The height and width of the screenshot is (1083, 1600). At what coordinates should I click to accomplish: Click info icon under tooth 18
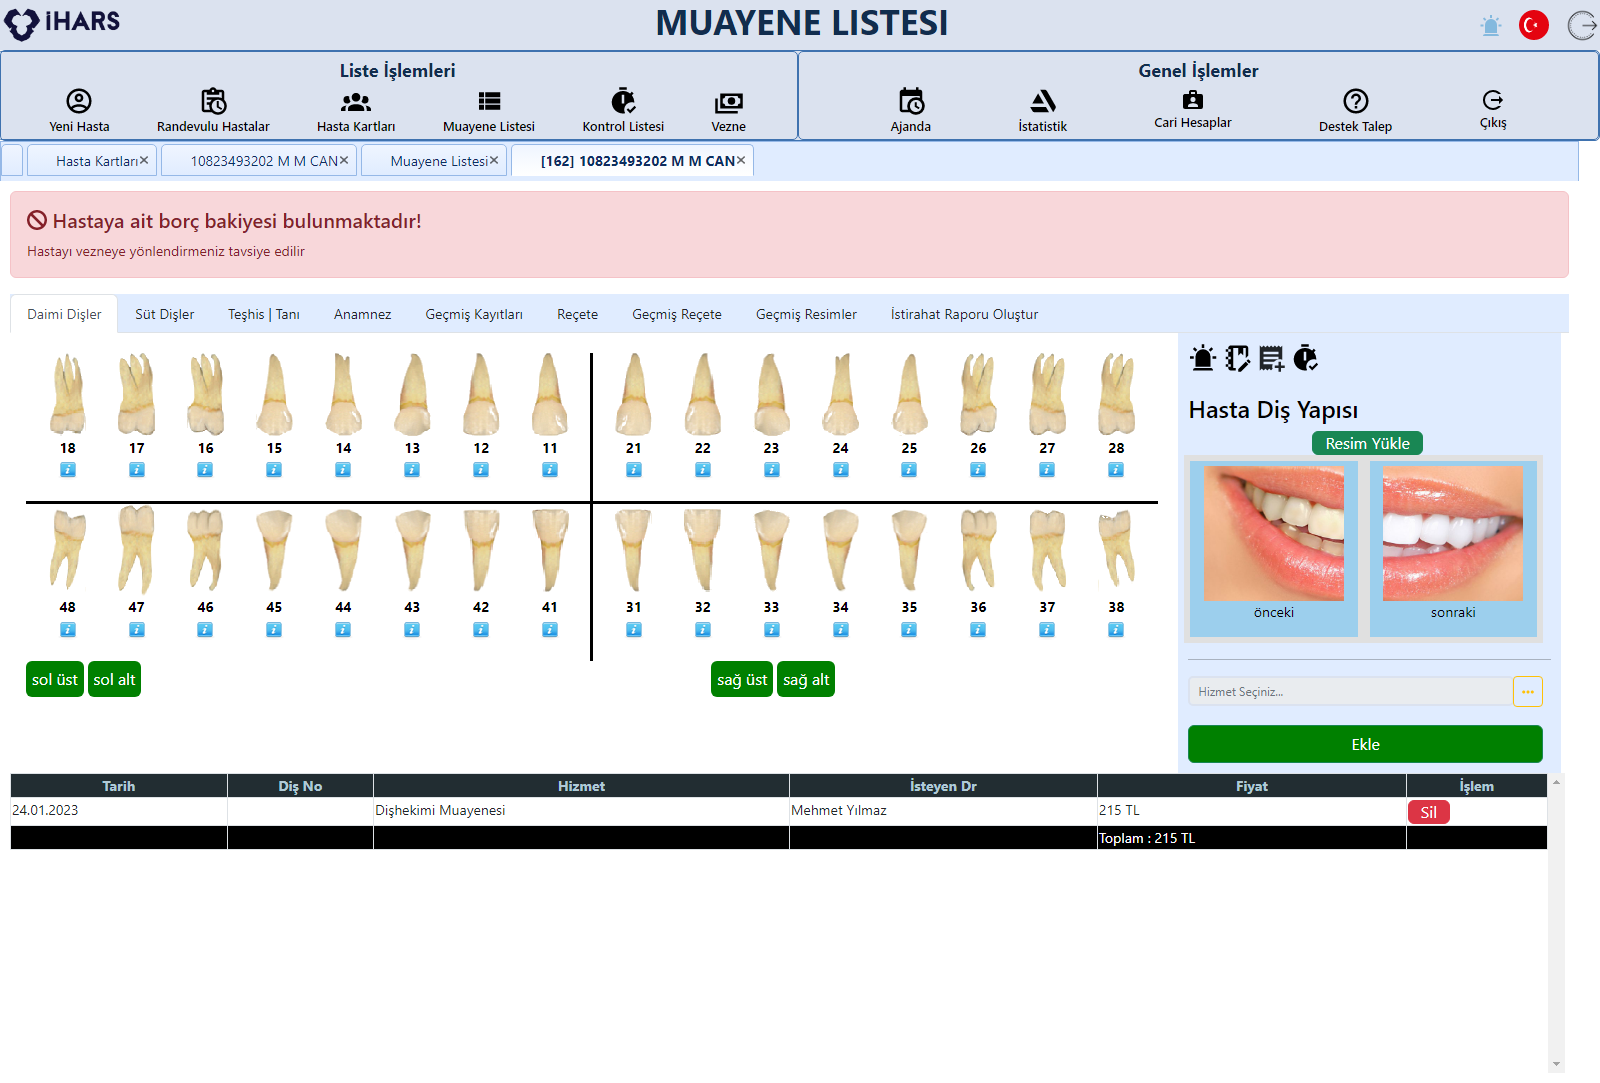coord(68,470)
